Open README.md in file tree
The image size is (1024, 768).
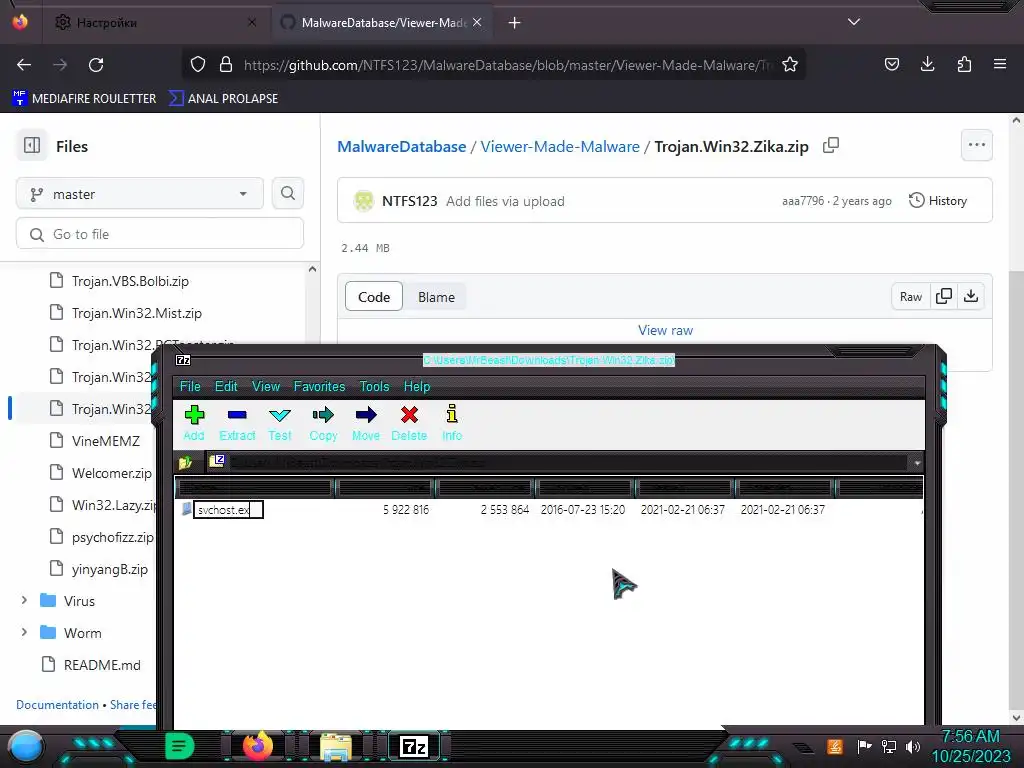pyautogui.click(x=102, y=665)
